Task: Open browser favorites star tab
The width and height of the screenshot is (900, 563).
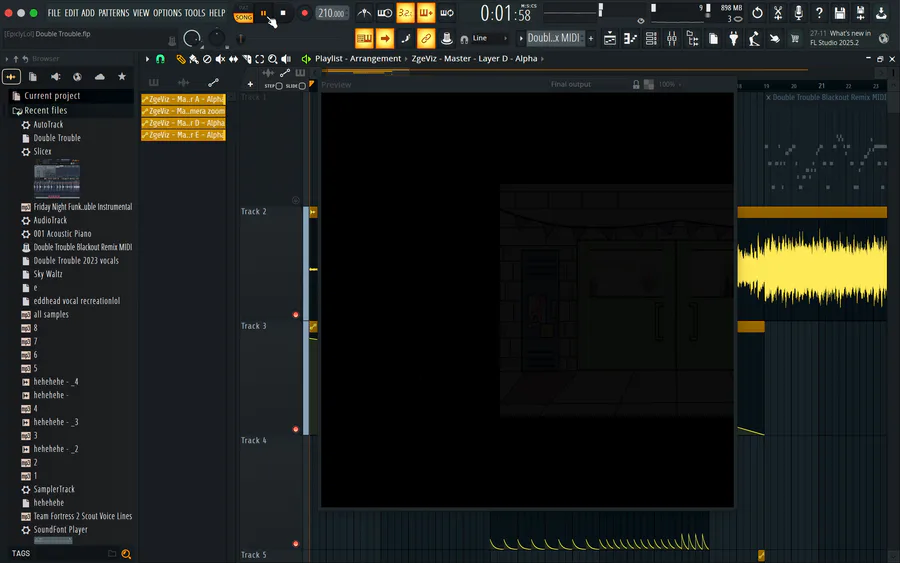Action: (x=122, y=76)
